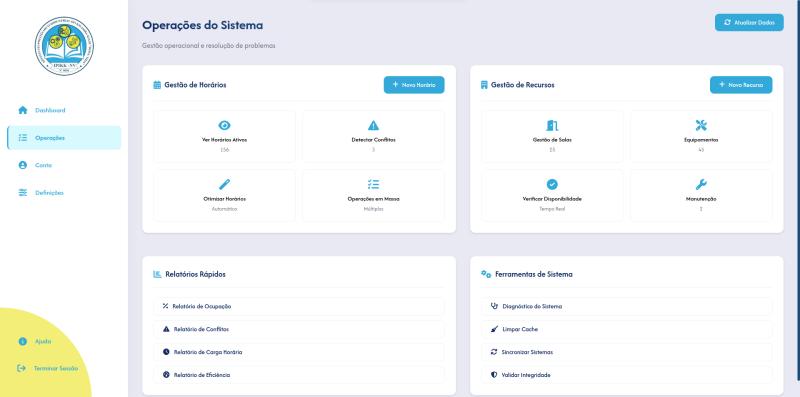Click the checkmark icon for Verificar Disponibilidade
Viewport: 800px width, 397px height.
coord(552,184)
